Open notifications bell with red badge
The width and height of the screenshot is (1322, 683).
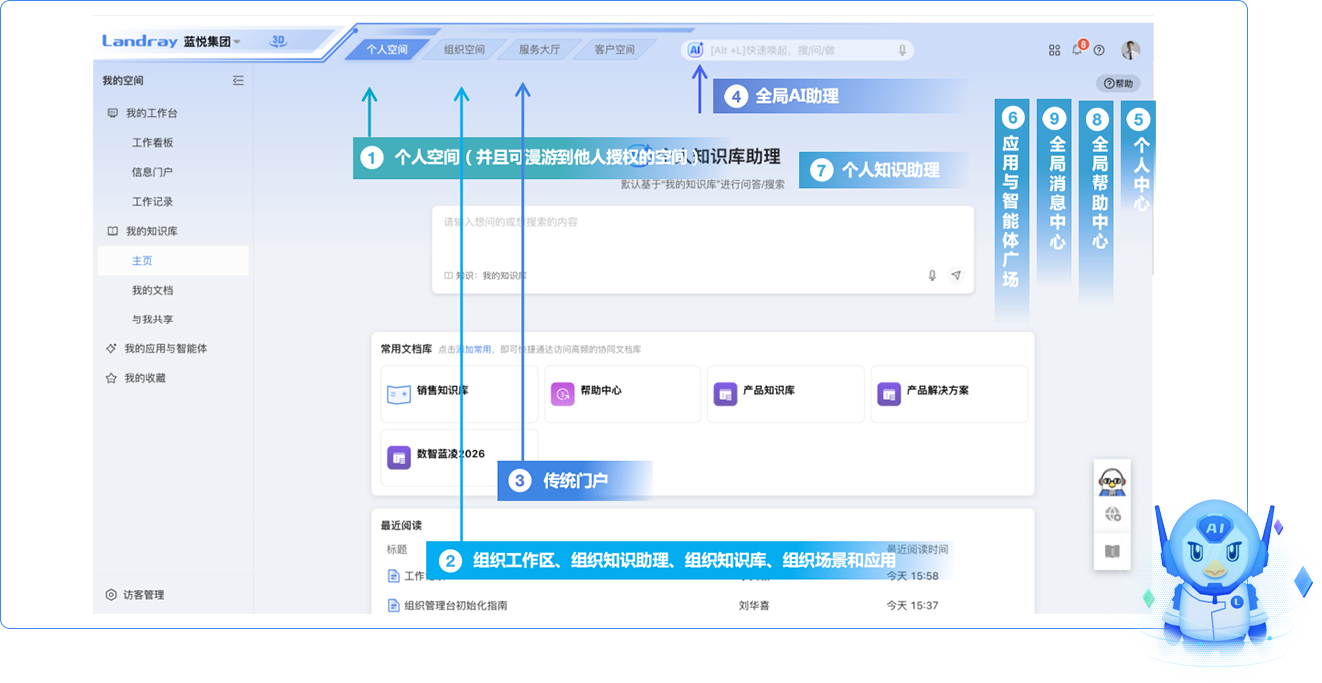coord(1077,49)
